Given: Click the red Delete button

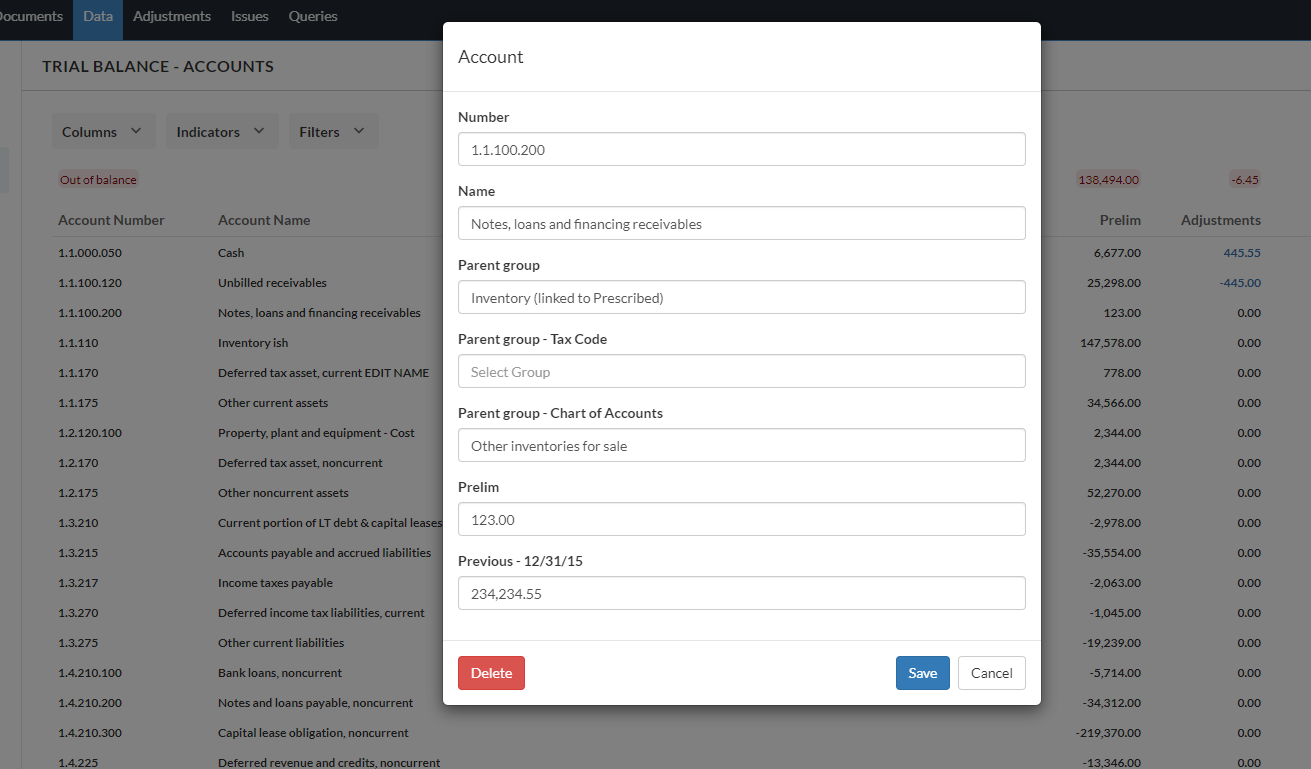Looking at the screenshot, I should (x=491, y=673).
